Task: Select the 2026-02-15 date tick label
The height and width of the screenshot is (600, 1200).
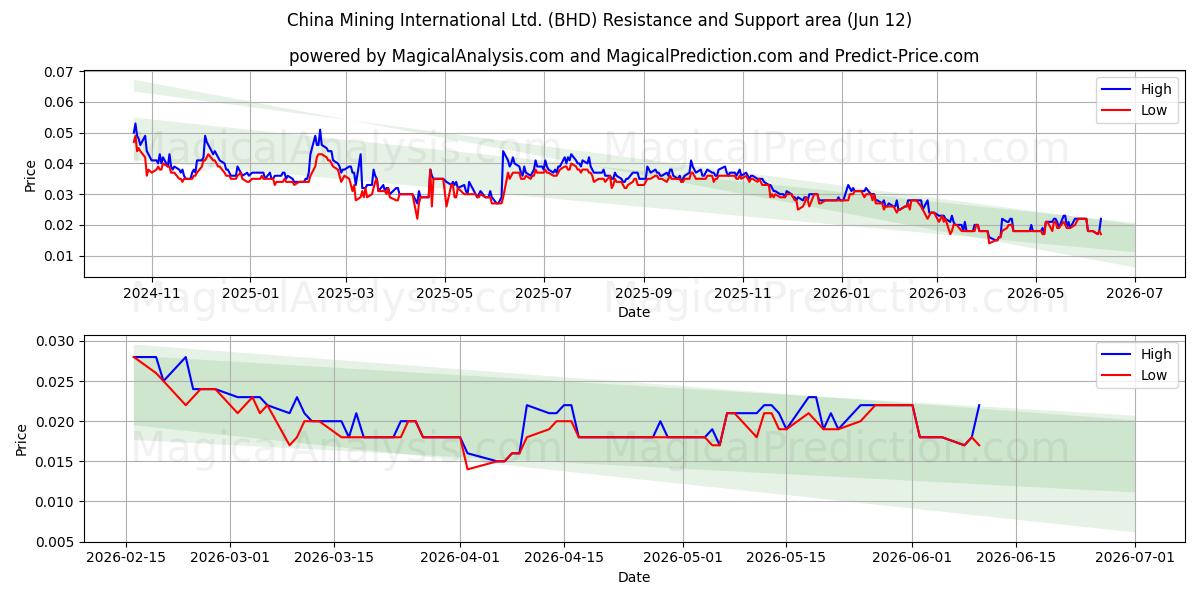Action: coord(126,559)
